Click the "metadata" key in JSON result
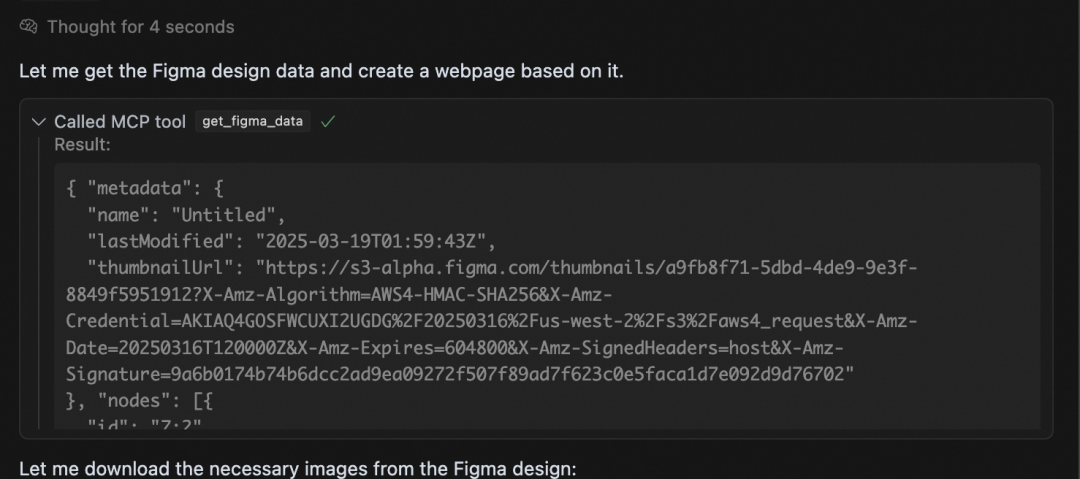Viewport: 1080px width, 479px height. [x=138, y=188]
